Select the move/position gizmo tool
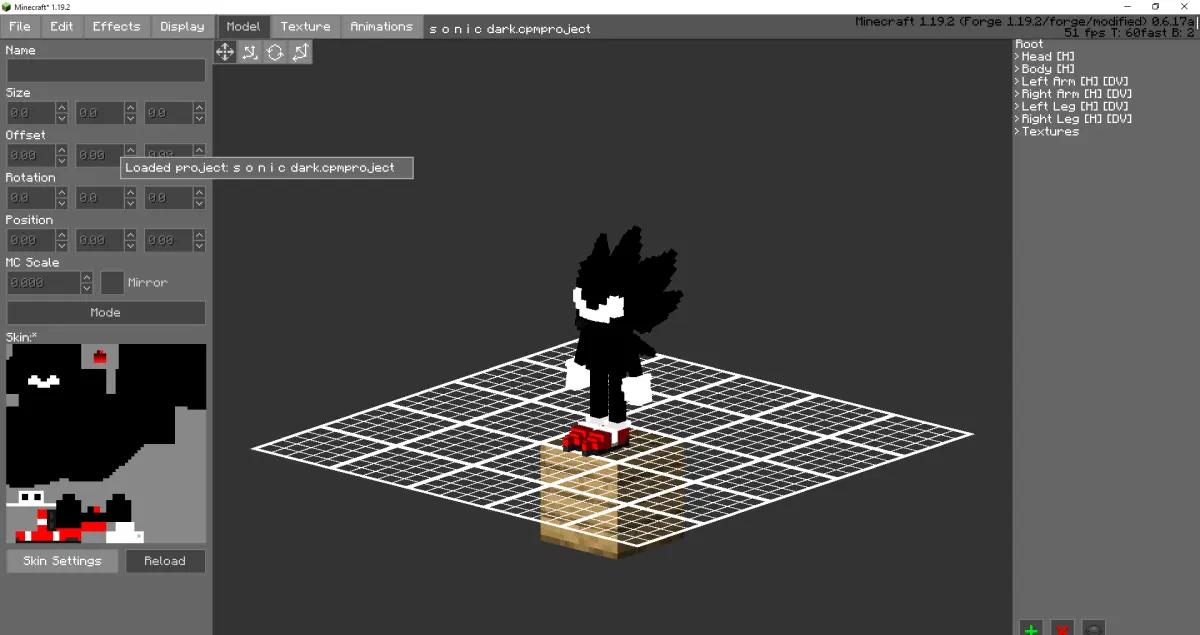Viewport: 1200px width, 635px height. (225, 52)
